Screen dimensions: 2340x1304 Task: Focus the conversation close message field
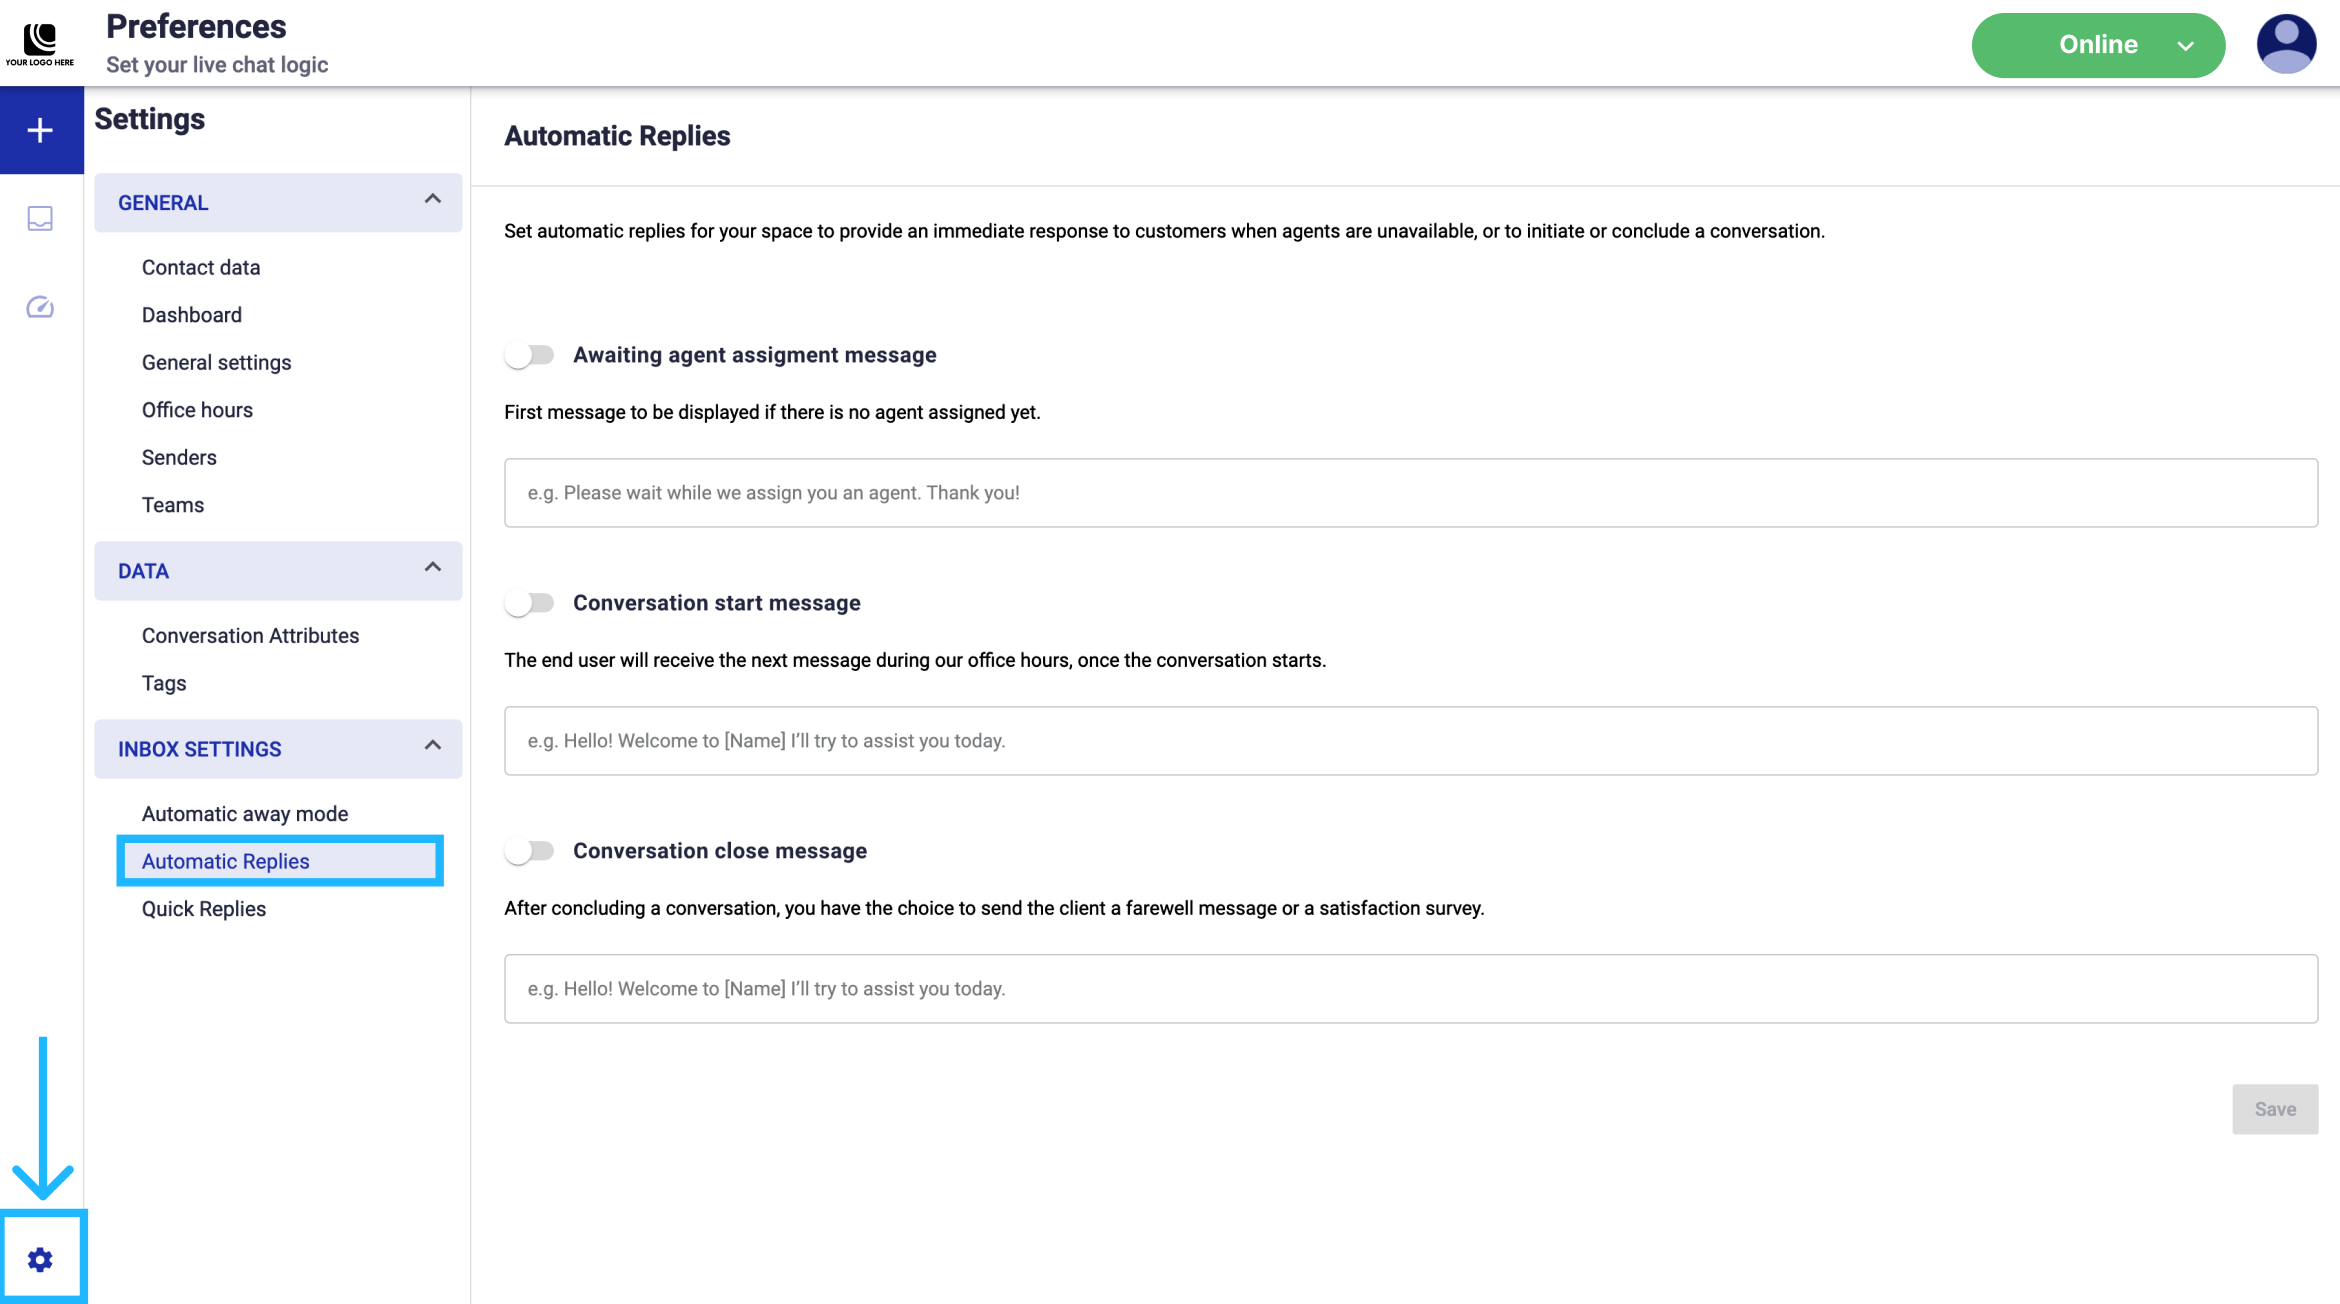(x=1410, y=989)
